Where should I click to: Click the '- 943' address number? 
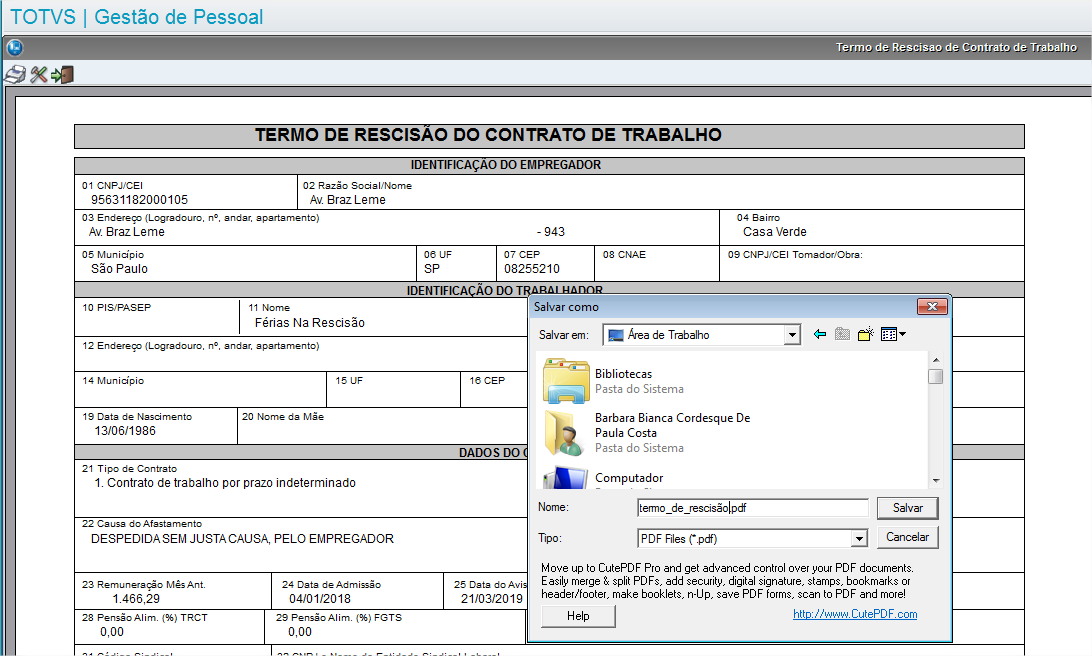tap(551, 232)
